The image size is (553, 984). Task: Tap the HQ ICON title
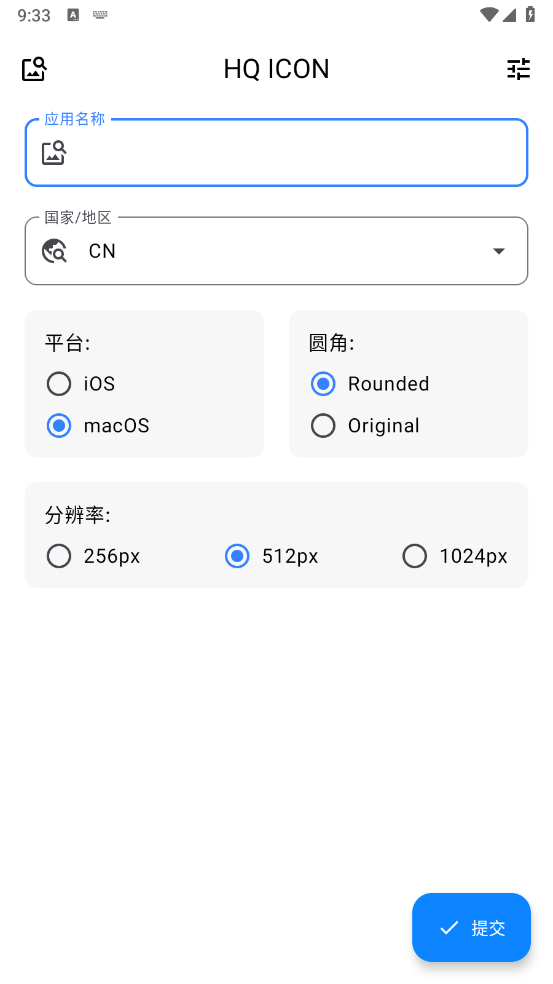click(x=276, y=69)
